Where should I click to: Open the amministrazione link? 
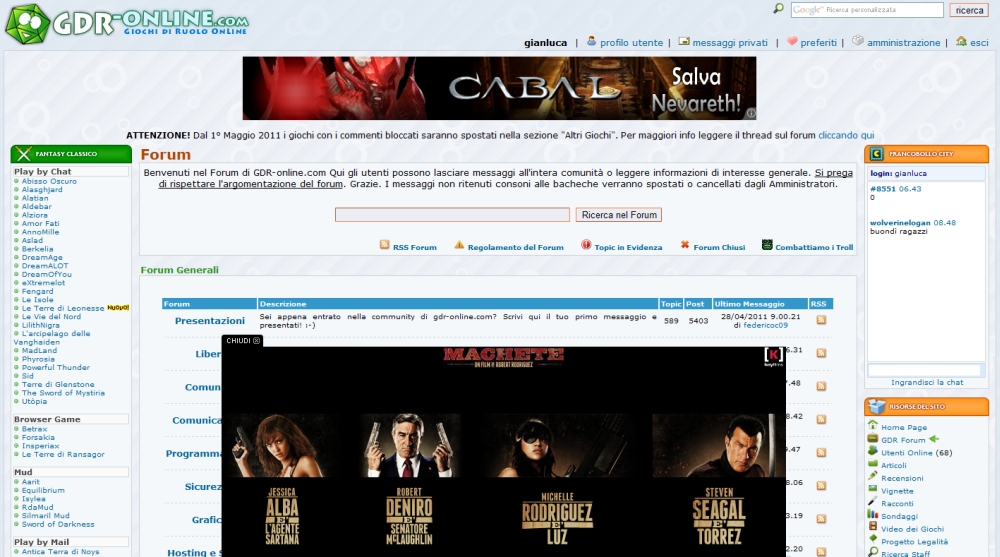[x=904, y=43]
